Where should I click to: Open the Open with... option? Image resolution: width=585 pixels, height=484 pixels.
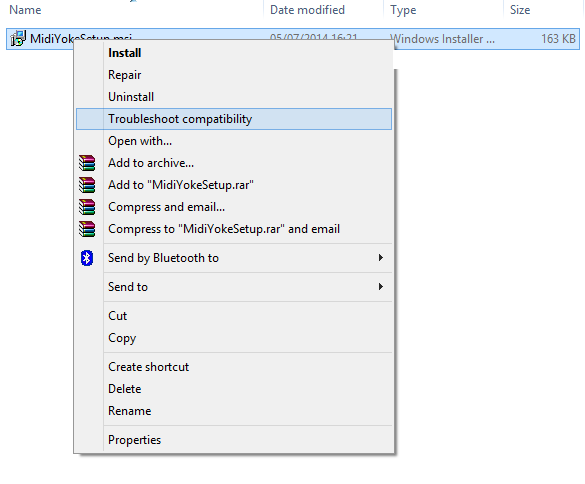(234, 141)
